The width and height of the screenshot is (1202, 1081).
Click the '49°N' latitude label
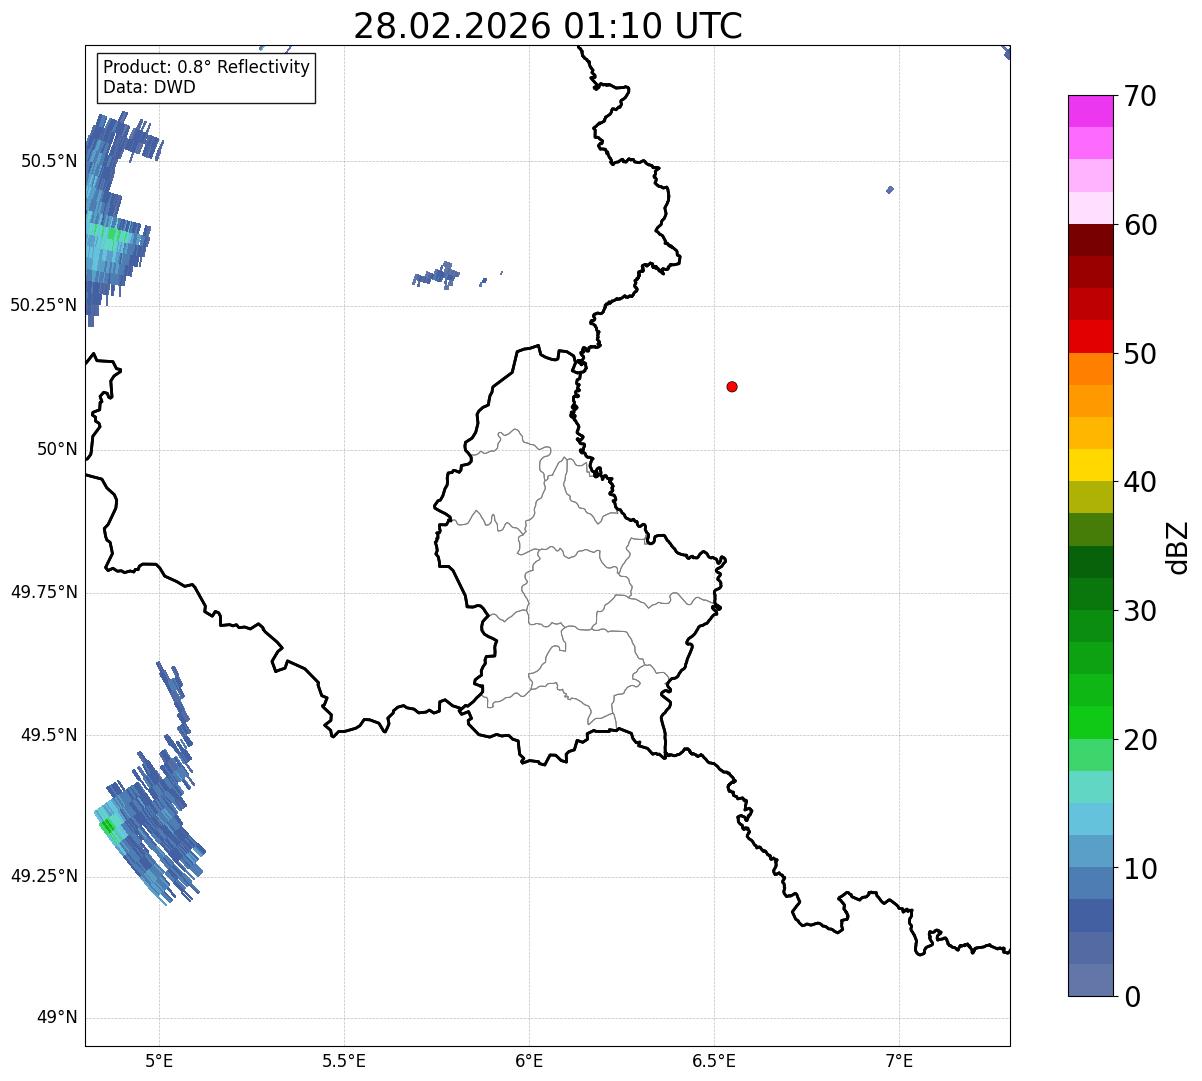[x=57, y=1018]
